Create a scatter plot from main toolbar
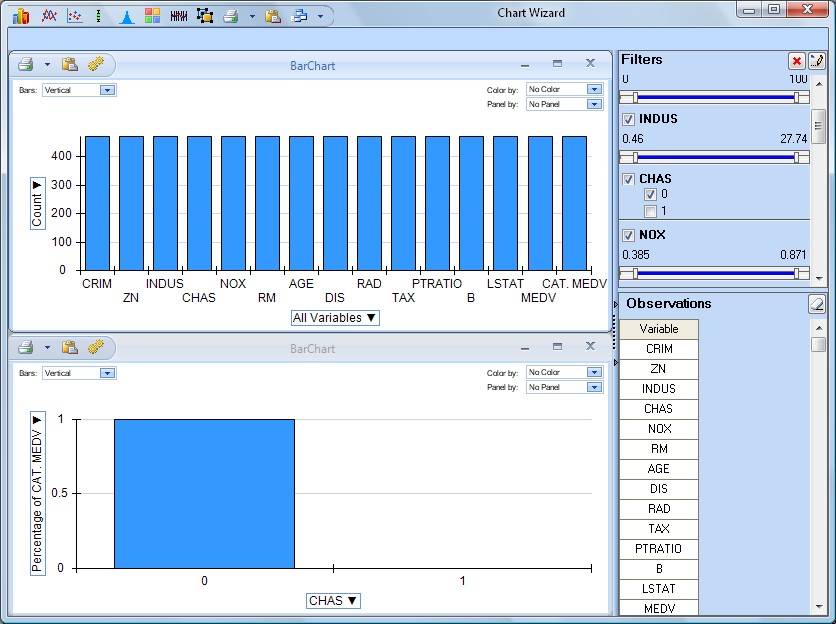Image resolution: width=836 pixels, height=624 pixels. [x=75, y=16]
